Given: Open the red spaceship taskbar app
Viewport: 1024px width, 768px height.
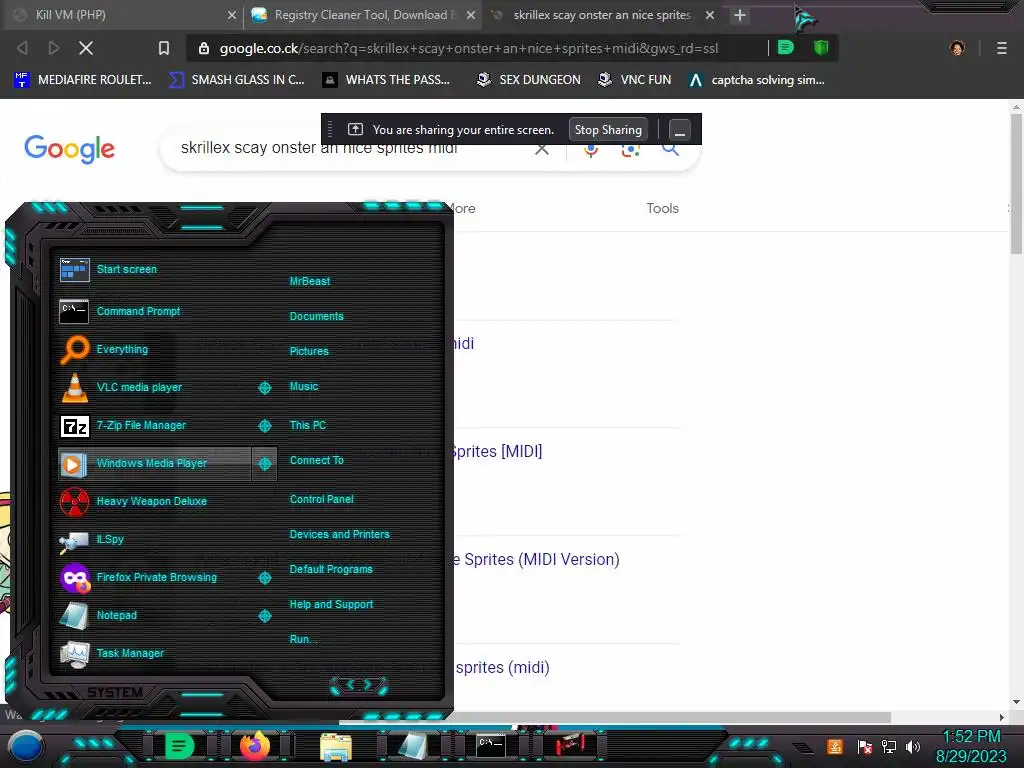Looking at the screenshot, I should tap(569, 746).
